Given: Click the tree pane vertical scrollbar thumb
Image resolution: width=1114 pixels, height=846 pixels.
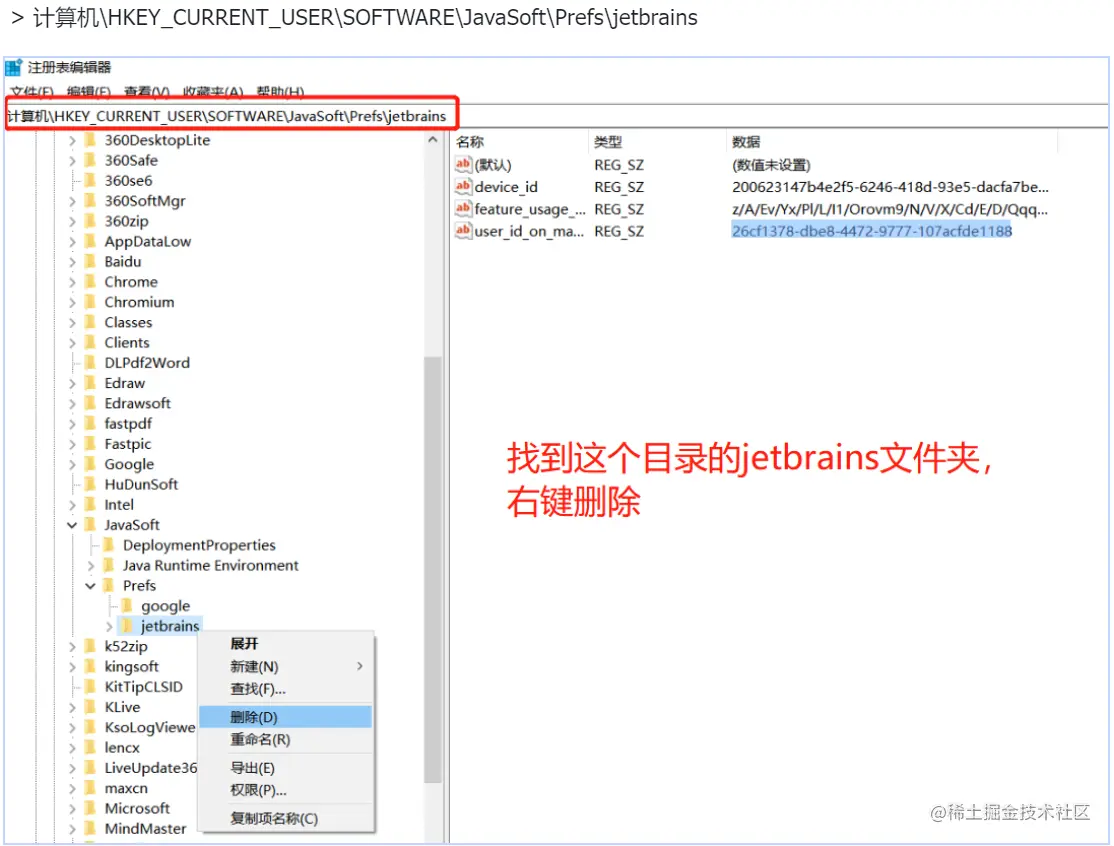Looking at the screenshot, I should (433, 569).
